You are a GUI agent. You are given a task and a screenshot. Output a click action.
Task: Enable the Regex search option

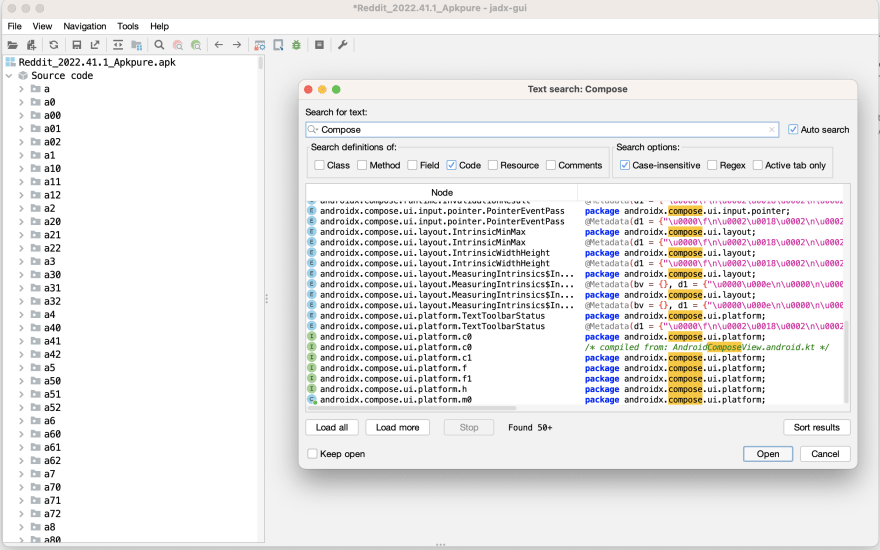[712, 165]
